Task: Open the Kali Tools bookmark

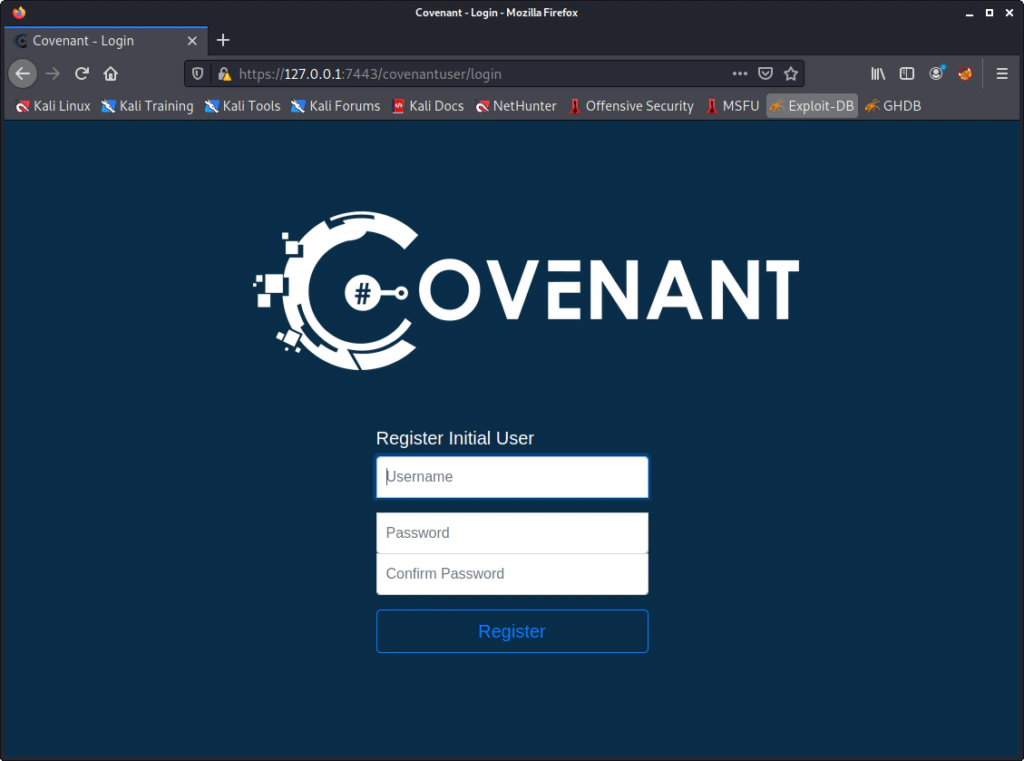Action: click(242, 105)
